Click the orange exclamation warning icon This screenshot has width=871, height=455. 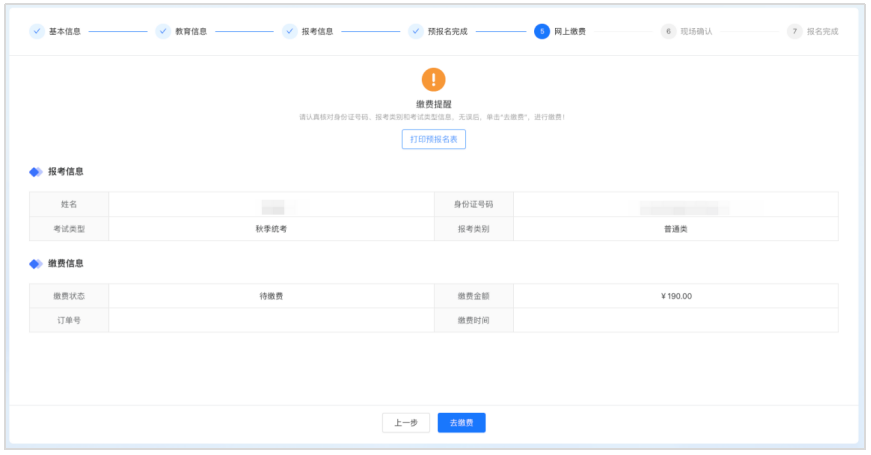pos(433,79)
